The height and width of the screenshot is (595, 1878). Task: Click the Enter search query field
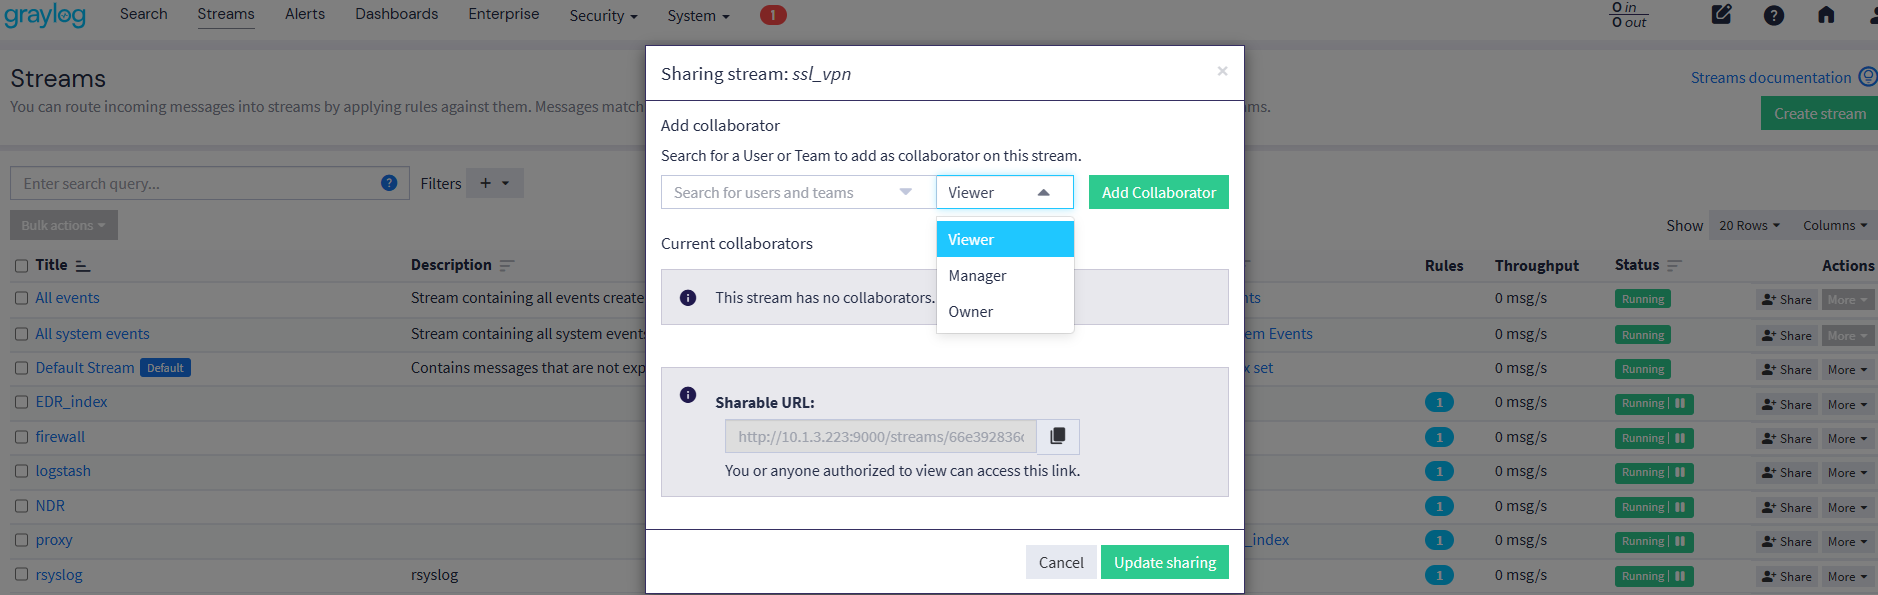[195, 184]
